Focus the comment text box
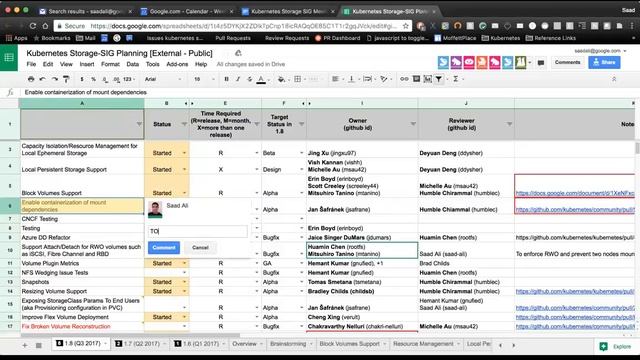 (198, 231)
